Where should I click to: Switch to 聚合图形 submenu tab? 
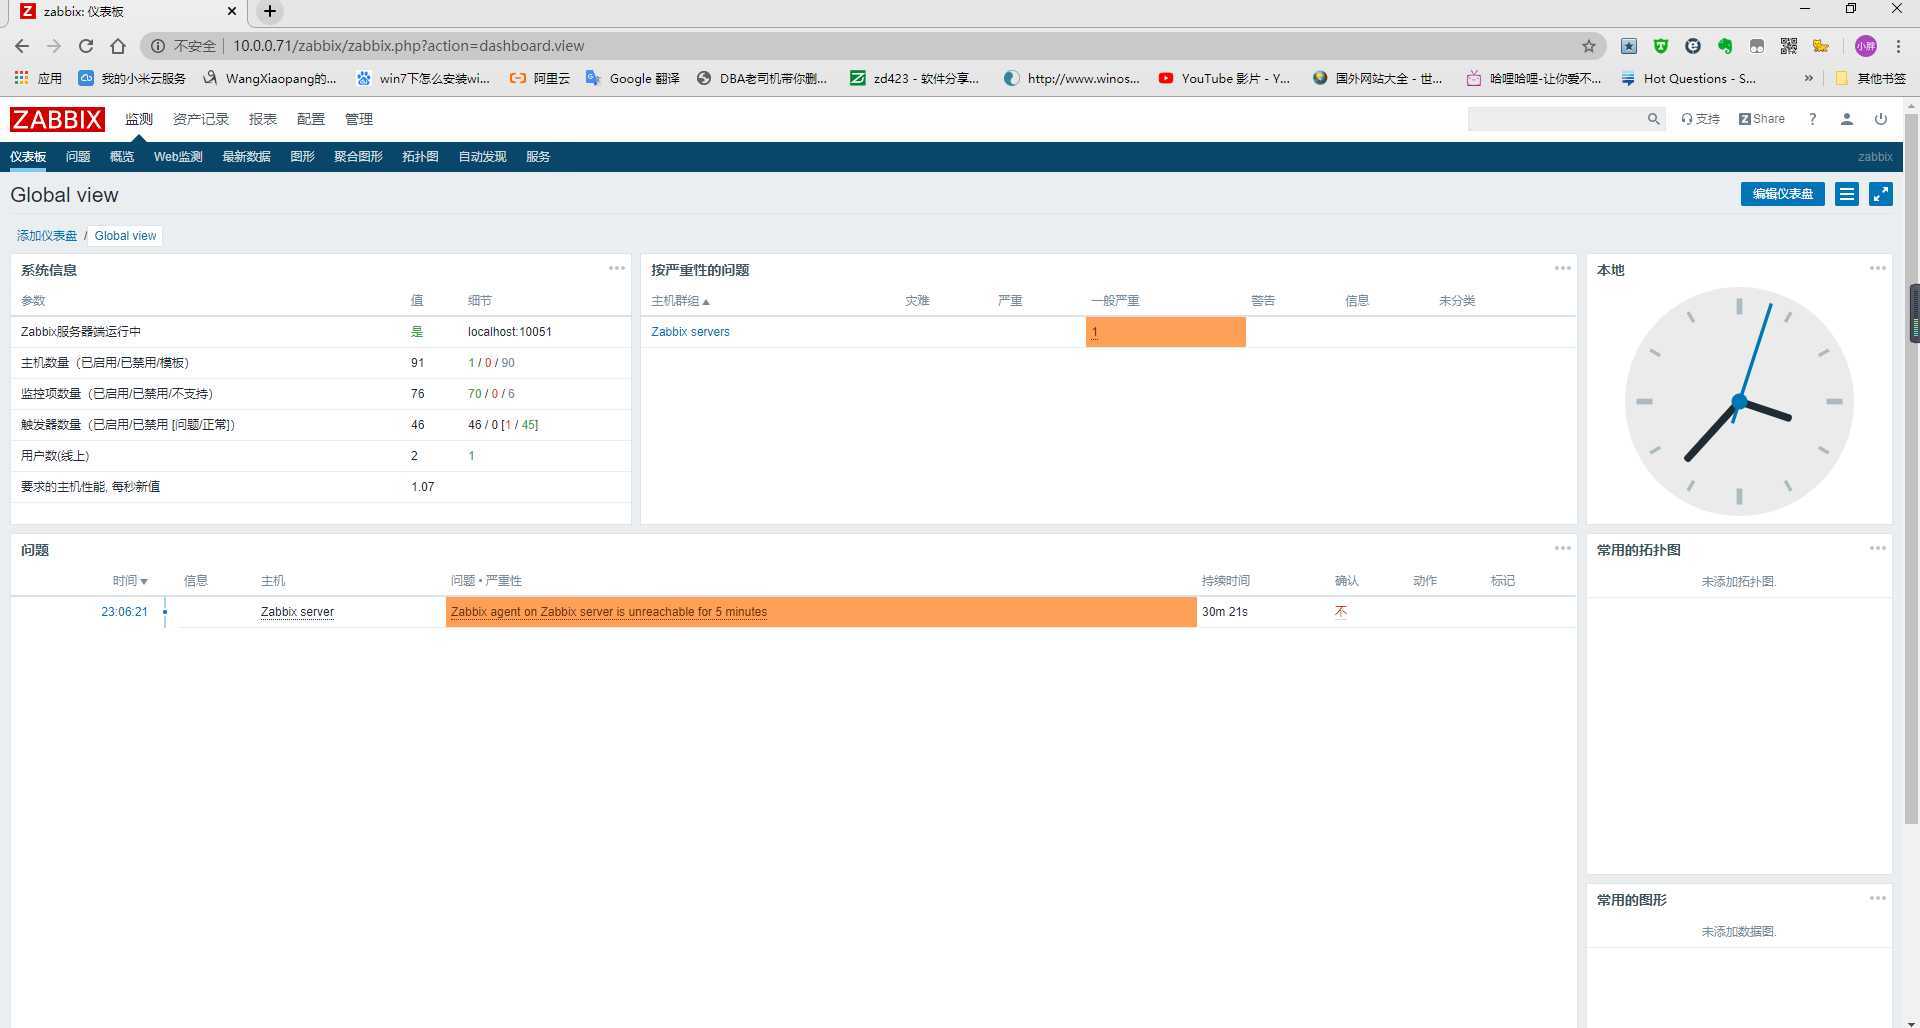358,157
